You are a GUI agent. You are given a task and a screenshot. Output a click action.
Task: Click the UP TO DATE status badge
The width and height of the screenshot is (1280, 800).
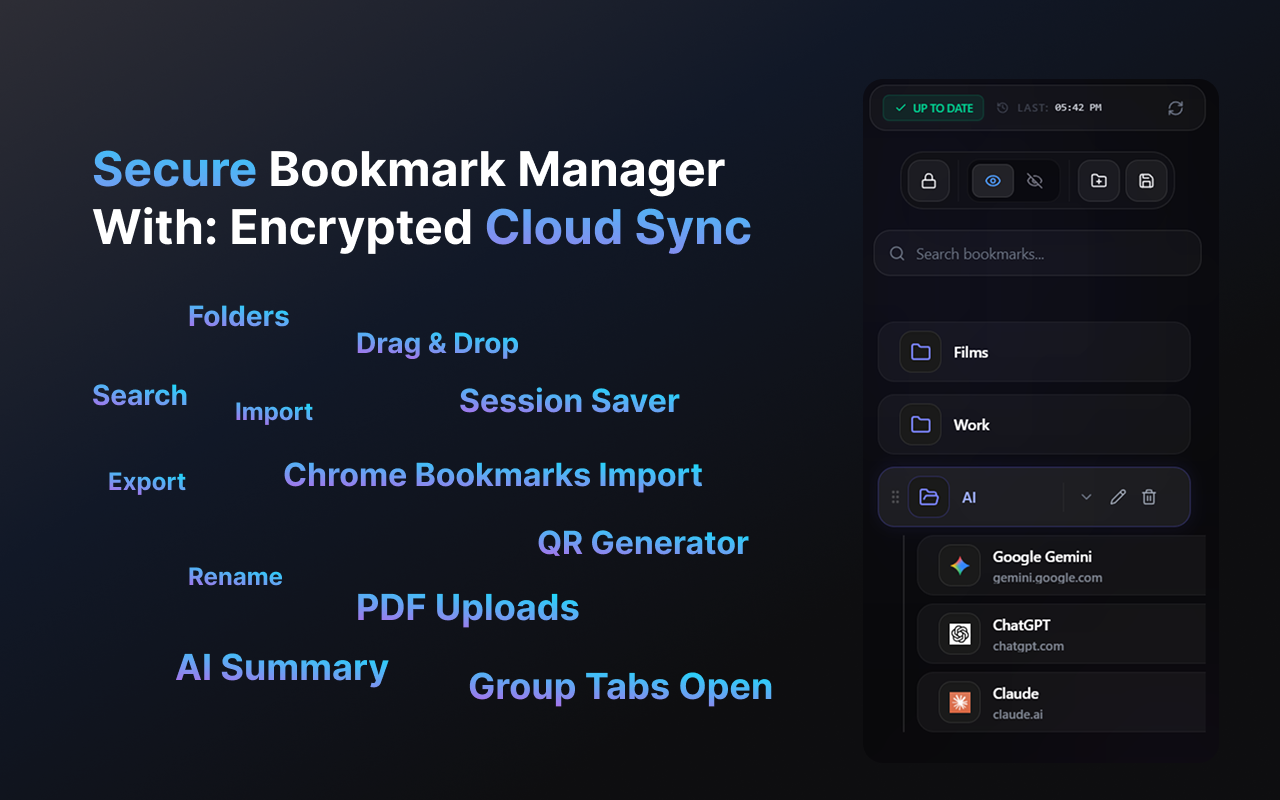(933, 108)
